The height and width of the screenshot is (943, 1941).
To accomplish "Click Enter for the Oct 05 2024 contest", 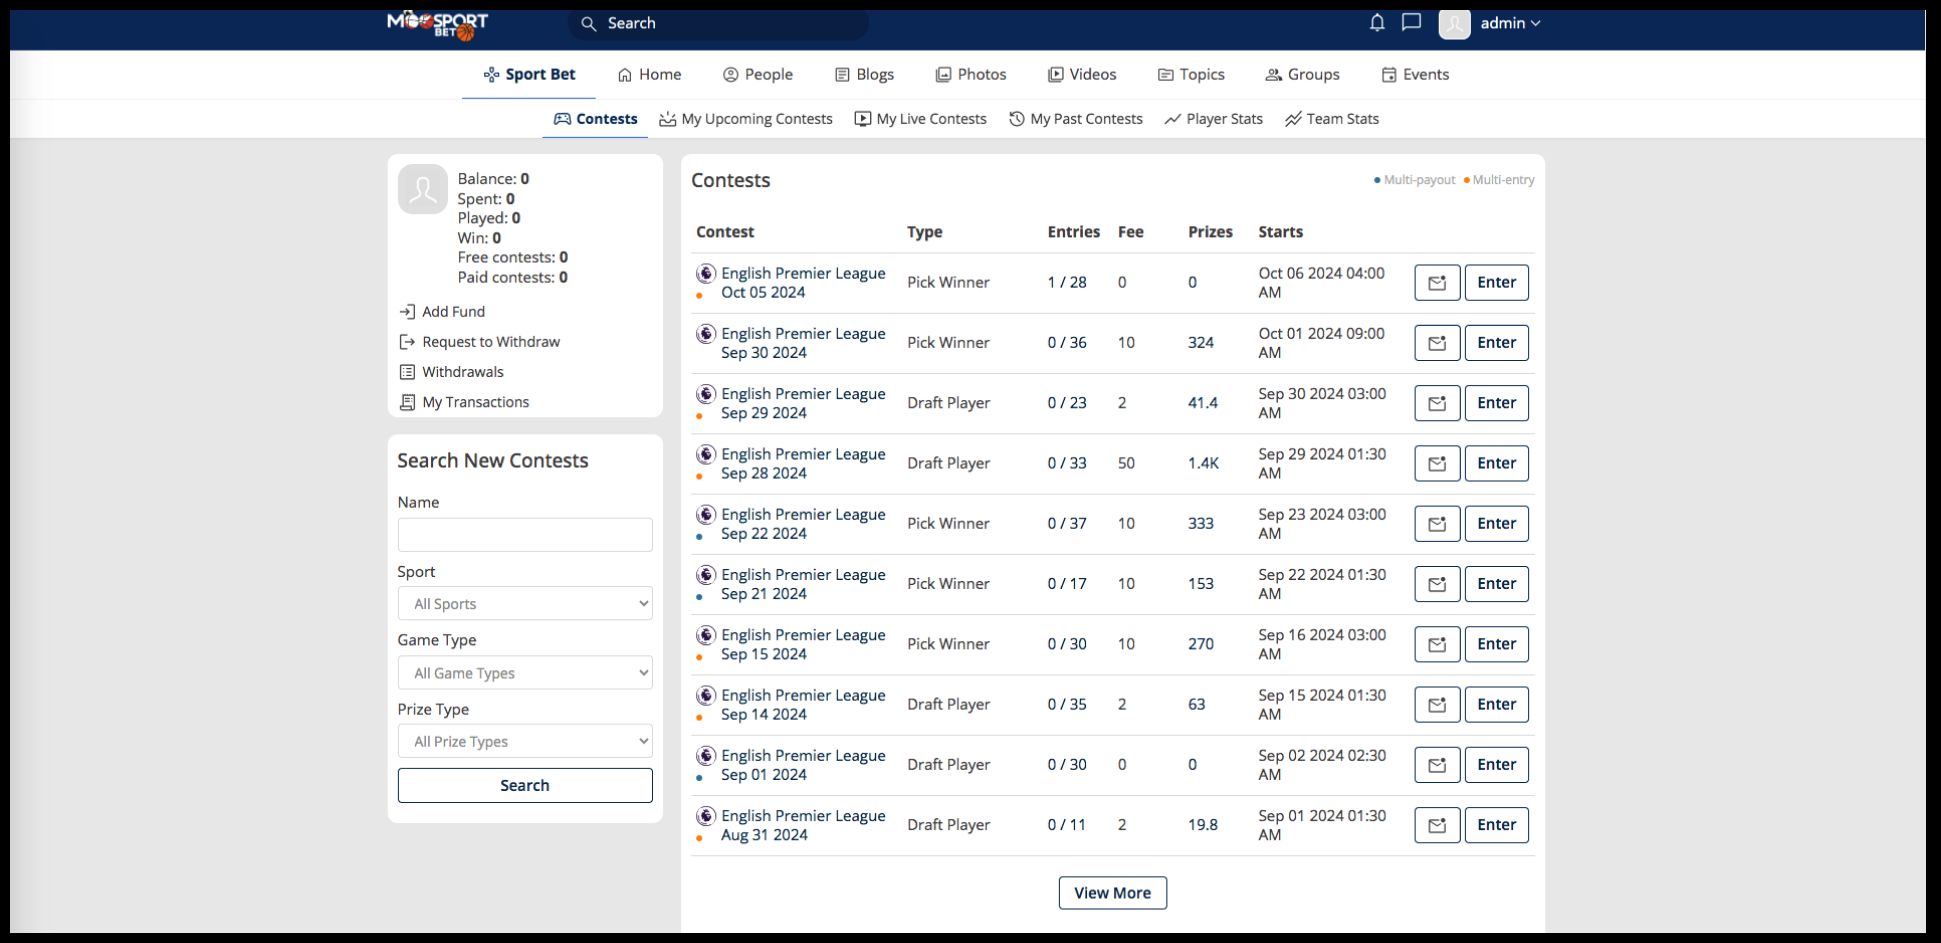I will (x=1497, y=283).
